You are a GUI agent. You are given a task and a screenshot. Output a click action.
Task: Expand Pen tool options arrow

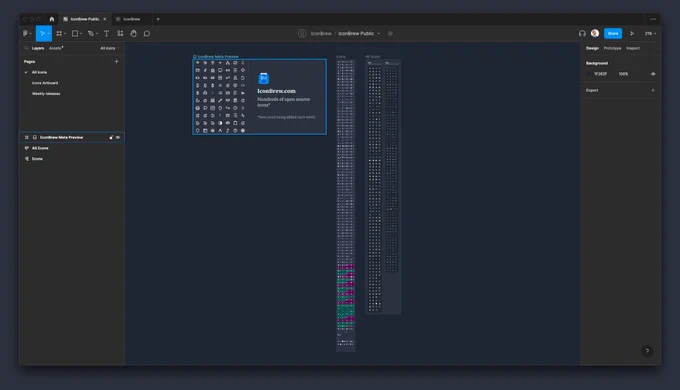pyautogui.click(x=97, y=33)
